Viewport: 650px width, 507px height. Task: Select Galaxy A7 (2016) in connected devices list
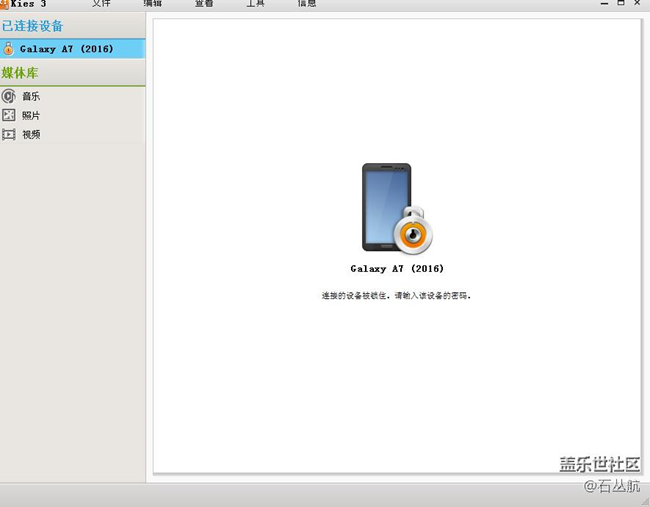(66, 48)
